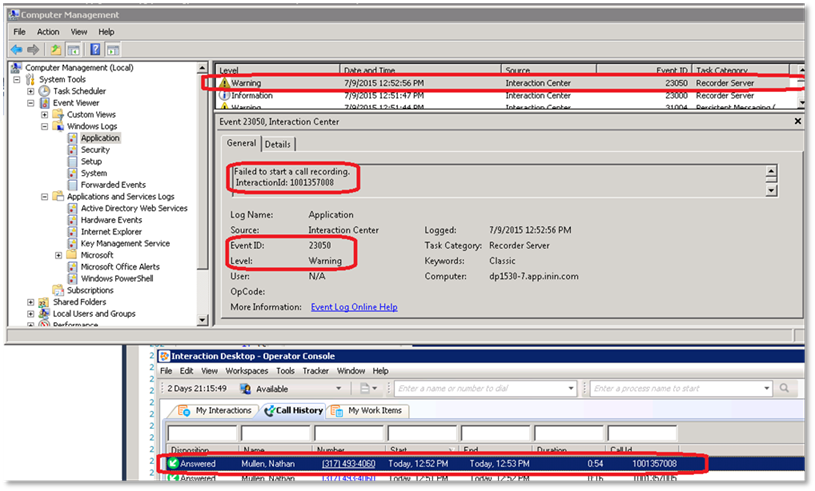Open the Available status dropdown
Viewport: 815px width, 491px height.
[x=338, y=388]
